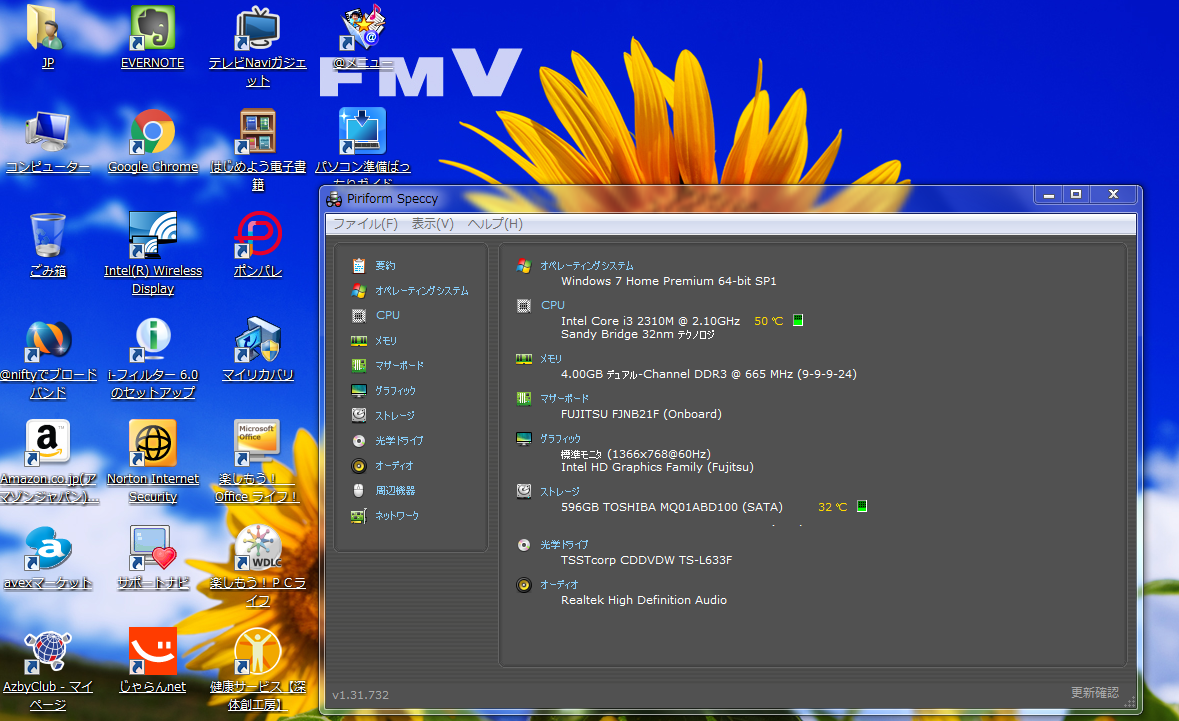Select the パソコン準備ばっちりガイド desktop icon
The width and height of the screenshot is (1179, 721).
pos(362,147)
